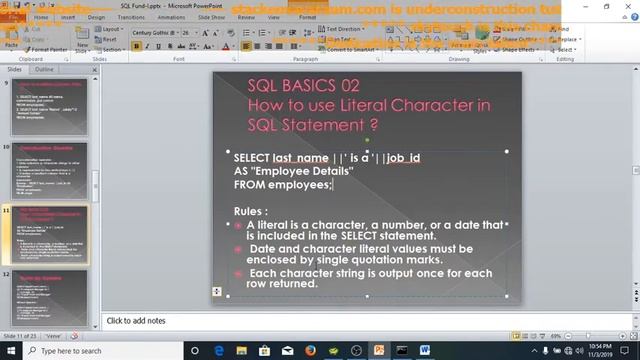Select Align Text Left
Screen dimensions: 640x360
[246, 46]
